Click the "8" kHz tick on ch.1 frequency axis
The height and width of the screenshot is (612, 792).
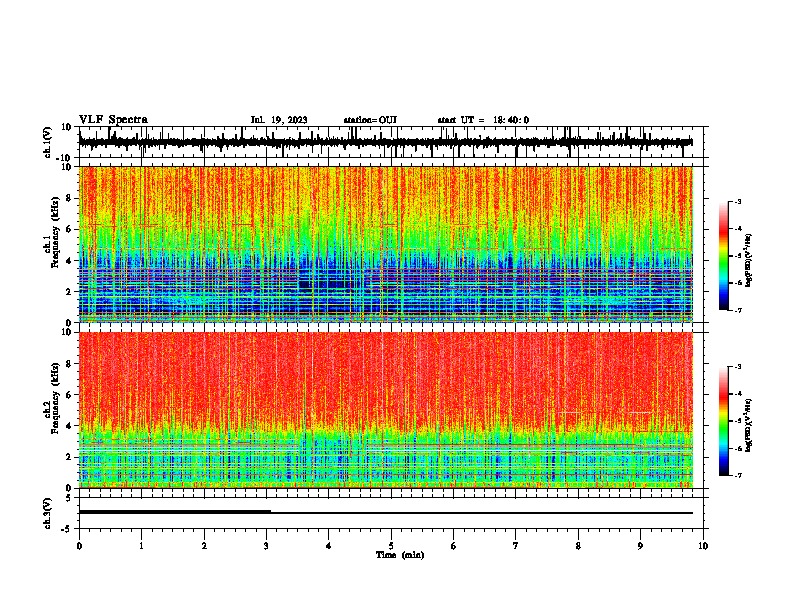click(70, 198)
